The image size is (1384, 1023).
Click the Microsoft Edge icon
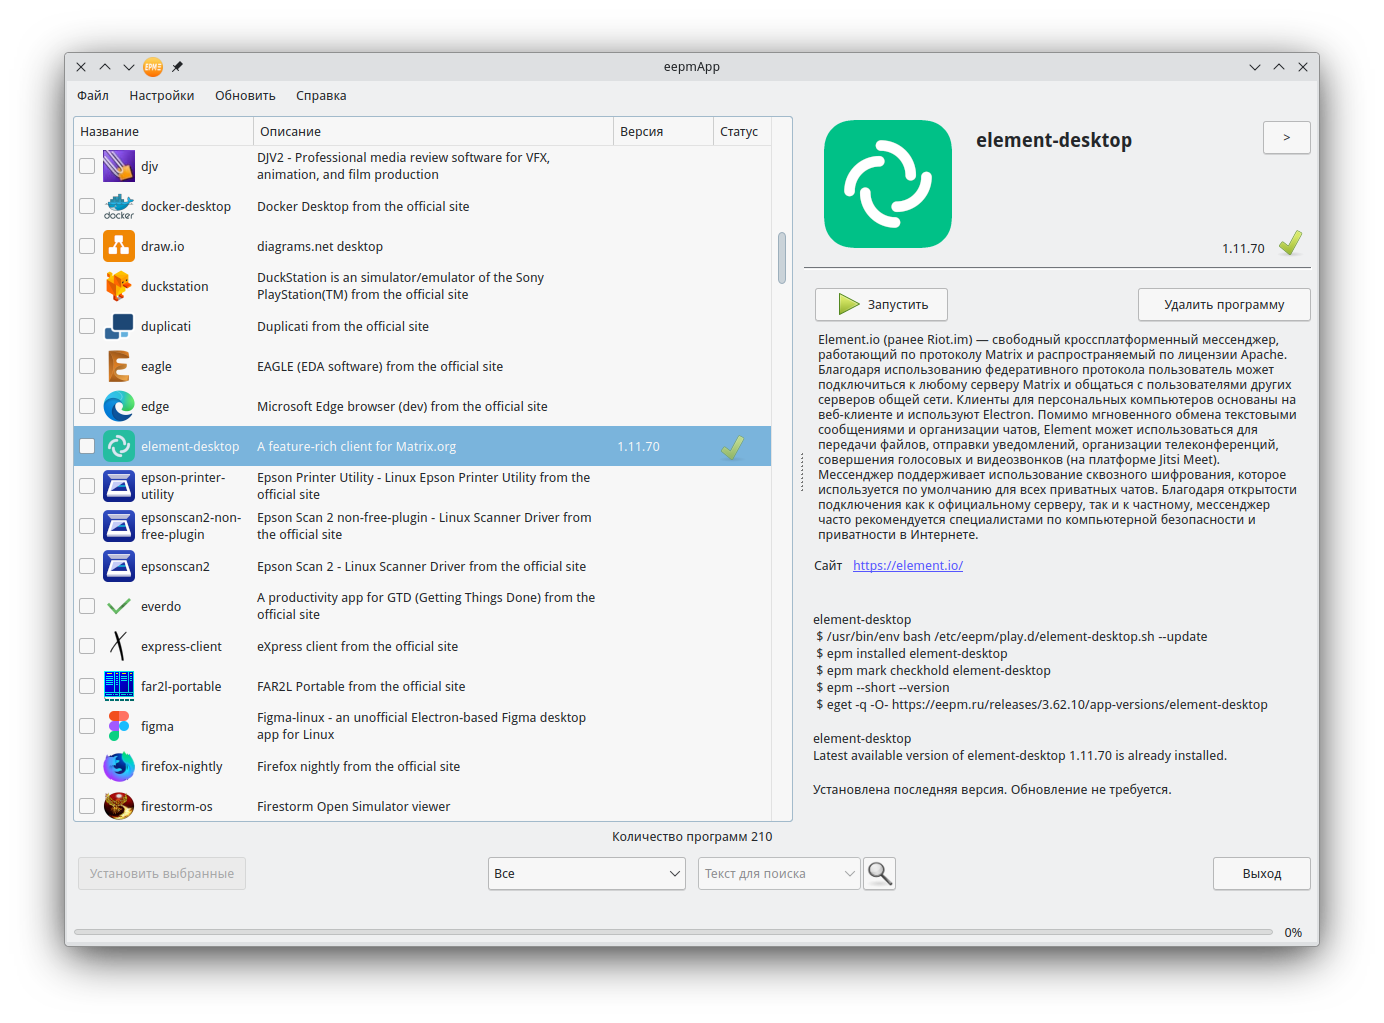[x=119, y=406]
